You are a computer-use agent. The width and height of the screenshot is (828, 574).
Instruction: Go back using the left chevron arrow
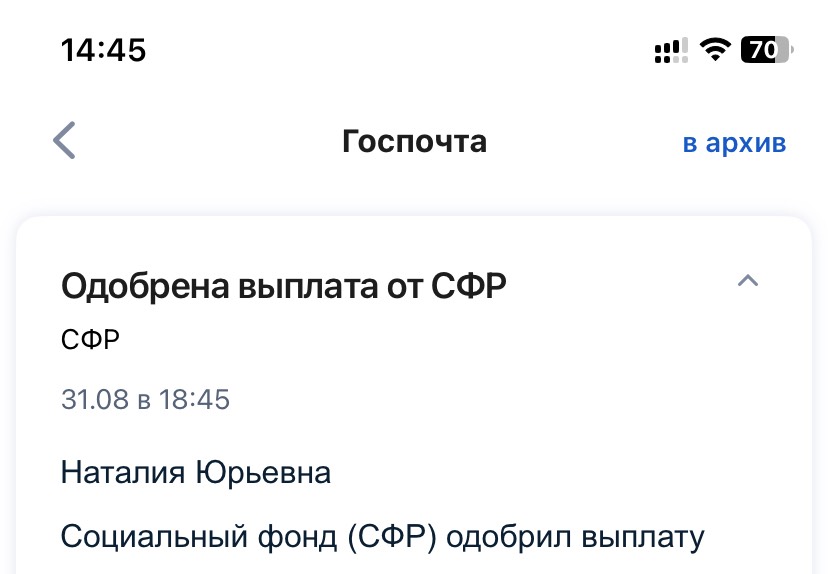[64, 140]
